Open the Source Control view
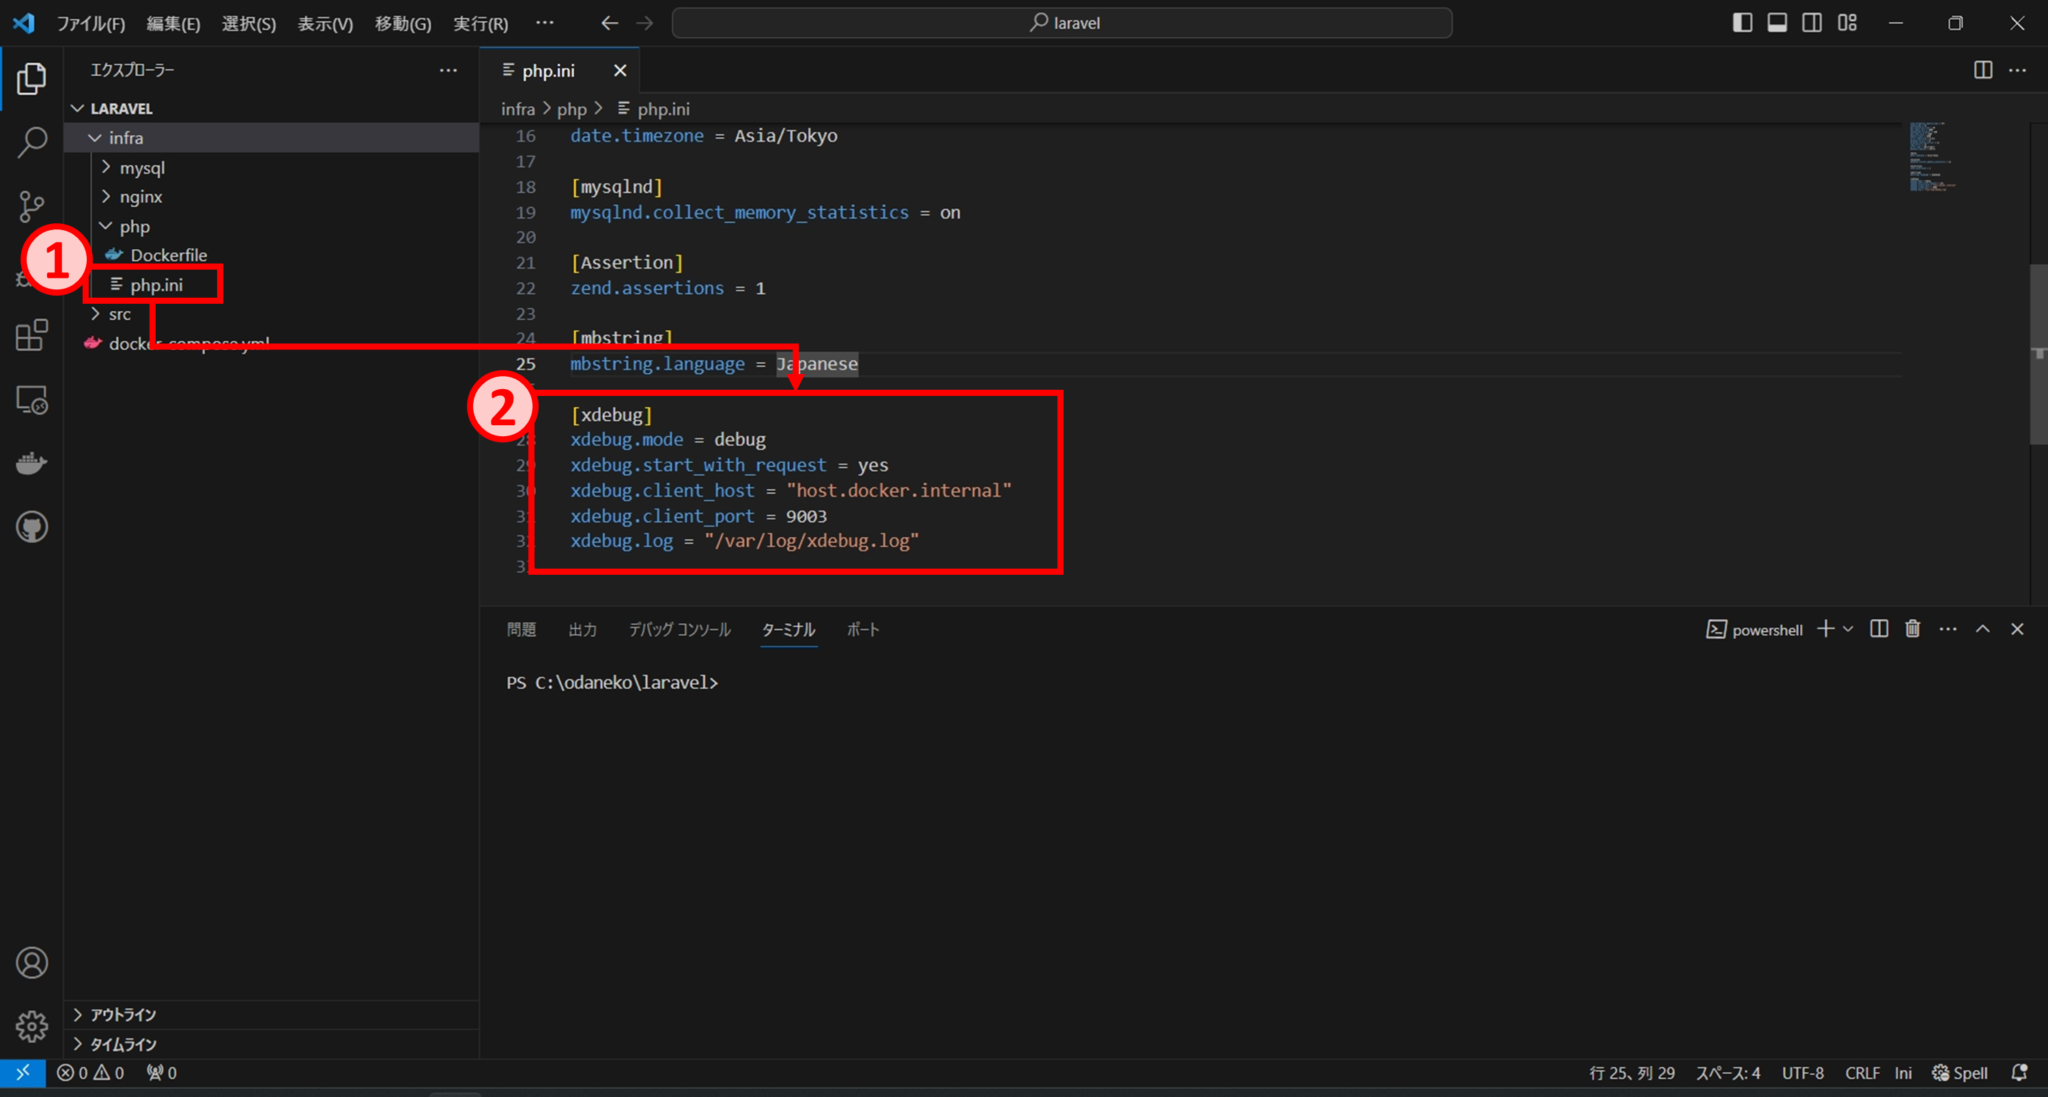 pos(32,206)
